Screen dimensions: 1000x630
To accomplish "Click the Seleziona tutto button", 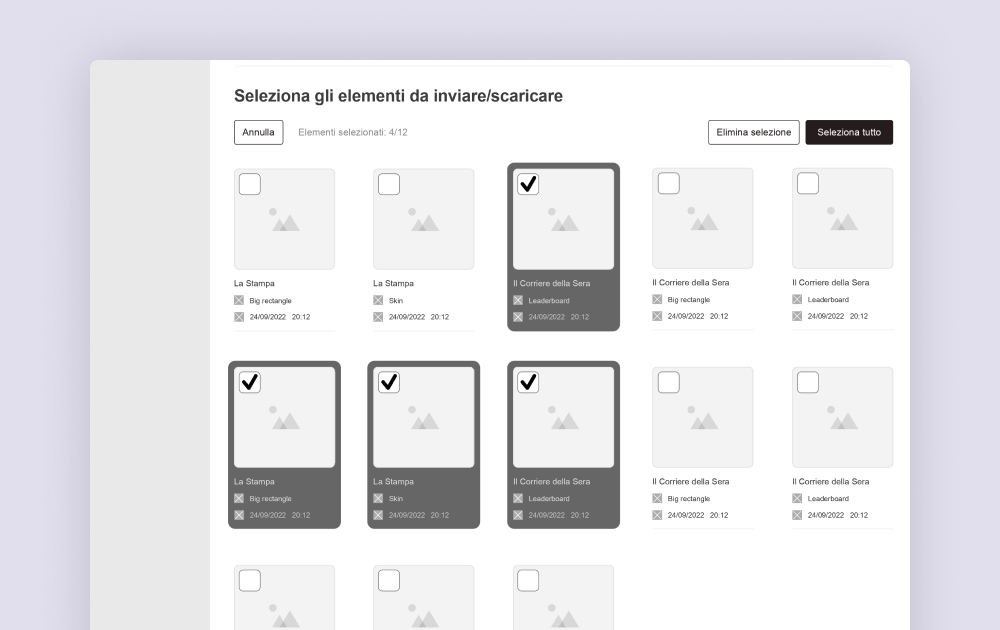I will pyautogui.click(x=849, y=132).
